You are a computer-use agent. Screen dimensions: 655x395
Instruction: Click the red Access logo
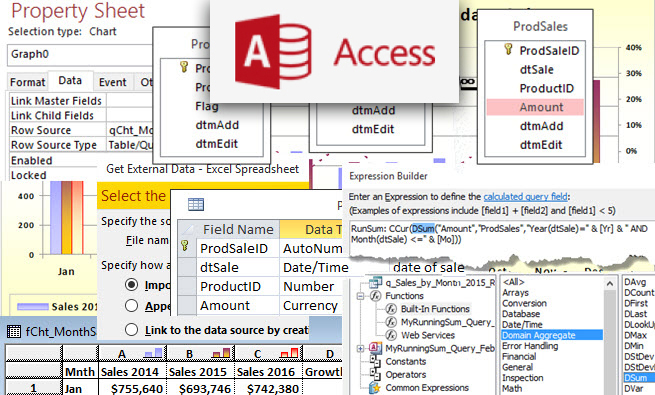pos(273,52)
